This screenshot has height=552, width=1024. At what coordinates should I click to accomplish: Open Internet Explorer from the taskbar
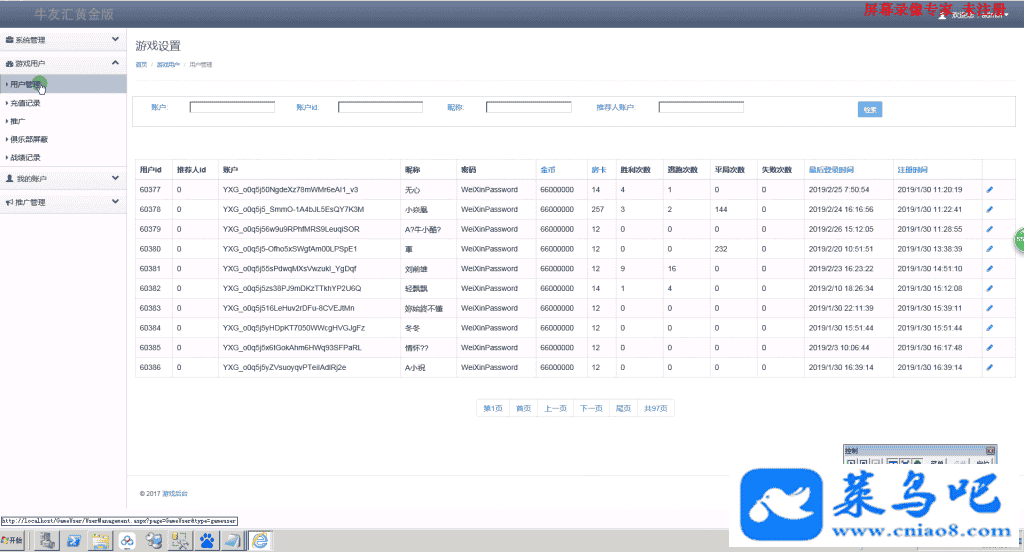260,540
